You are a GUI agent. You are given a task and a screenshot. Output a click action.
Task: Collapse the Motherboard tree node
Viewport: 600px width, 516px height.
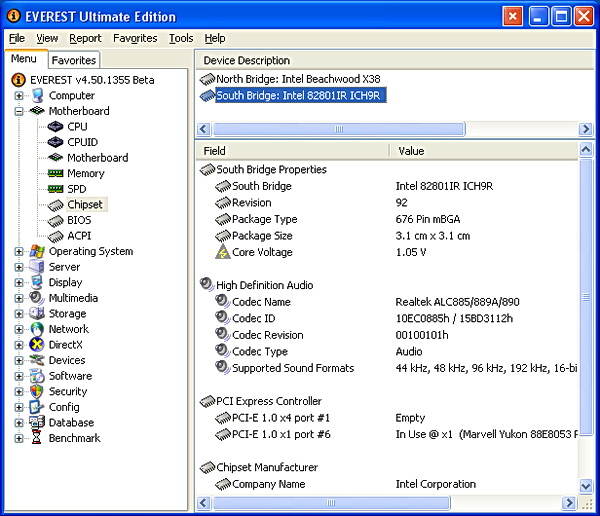[19, 111]
